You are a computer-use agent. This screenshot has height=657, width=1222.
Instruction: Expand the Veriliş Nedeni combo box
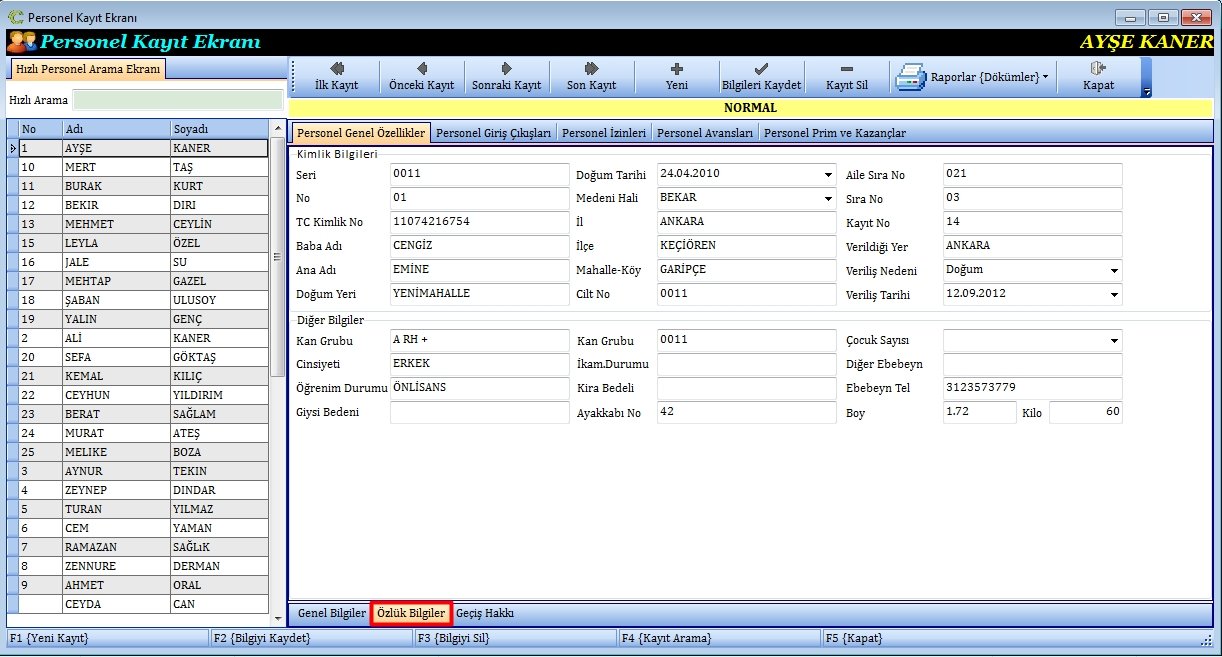(x=1113, y=271)
